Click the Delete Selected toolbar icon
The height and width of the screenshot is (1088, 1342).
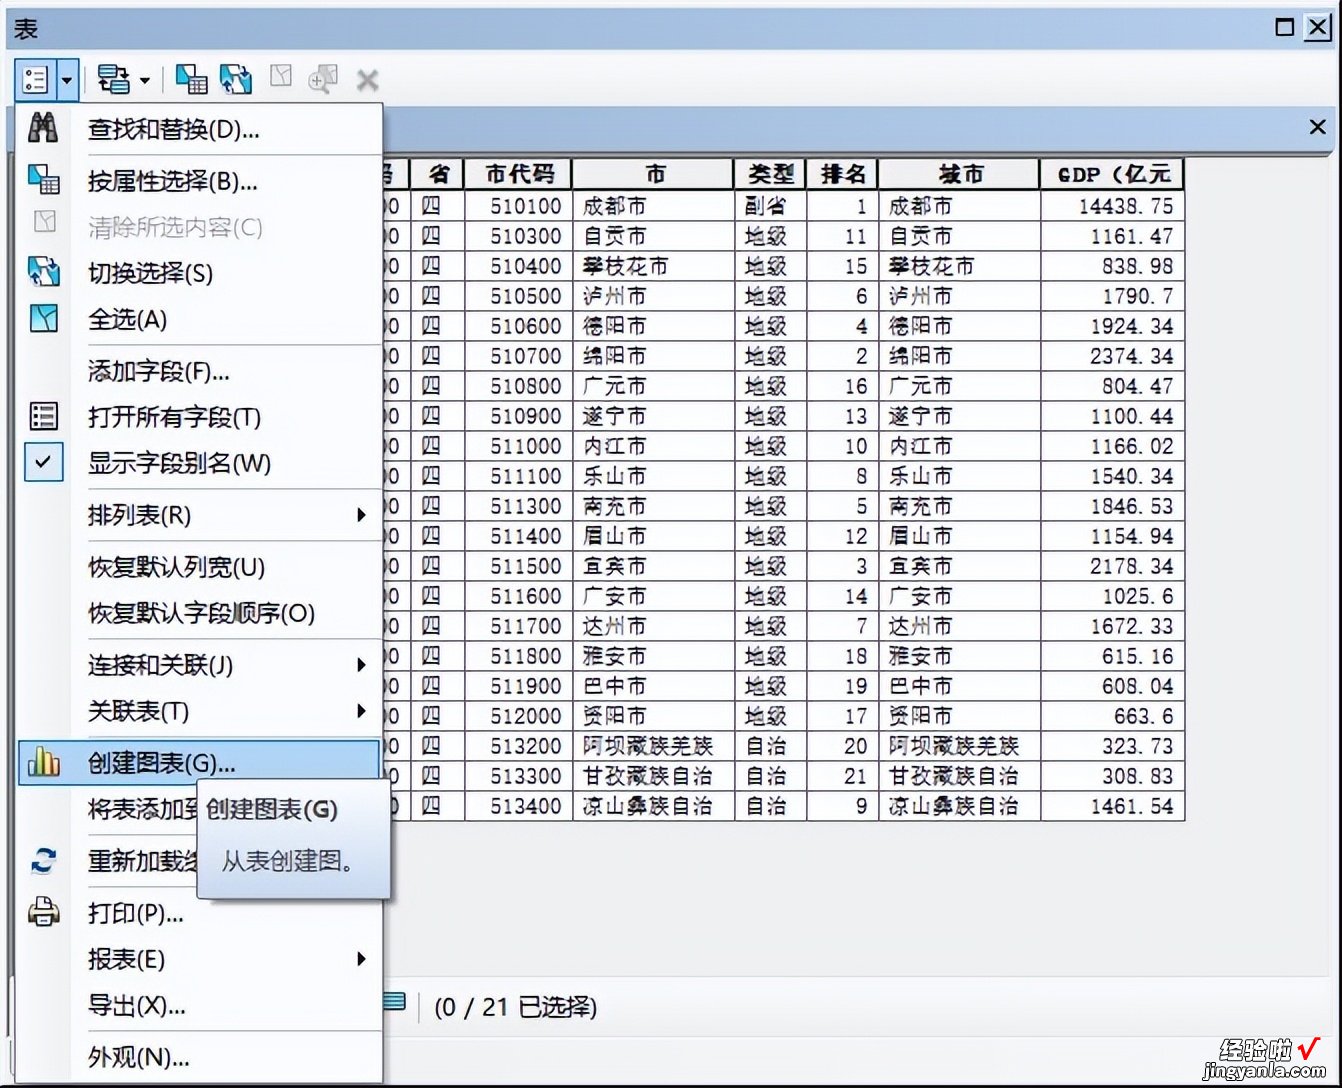pos(368,80)
